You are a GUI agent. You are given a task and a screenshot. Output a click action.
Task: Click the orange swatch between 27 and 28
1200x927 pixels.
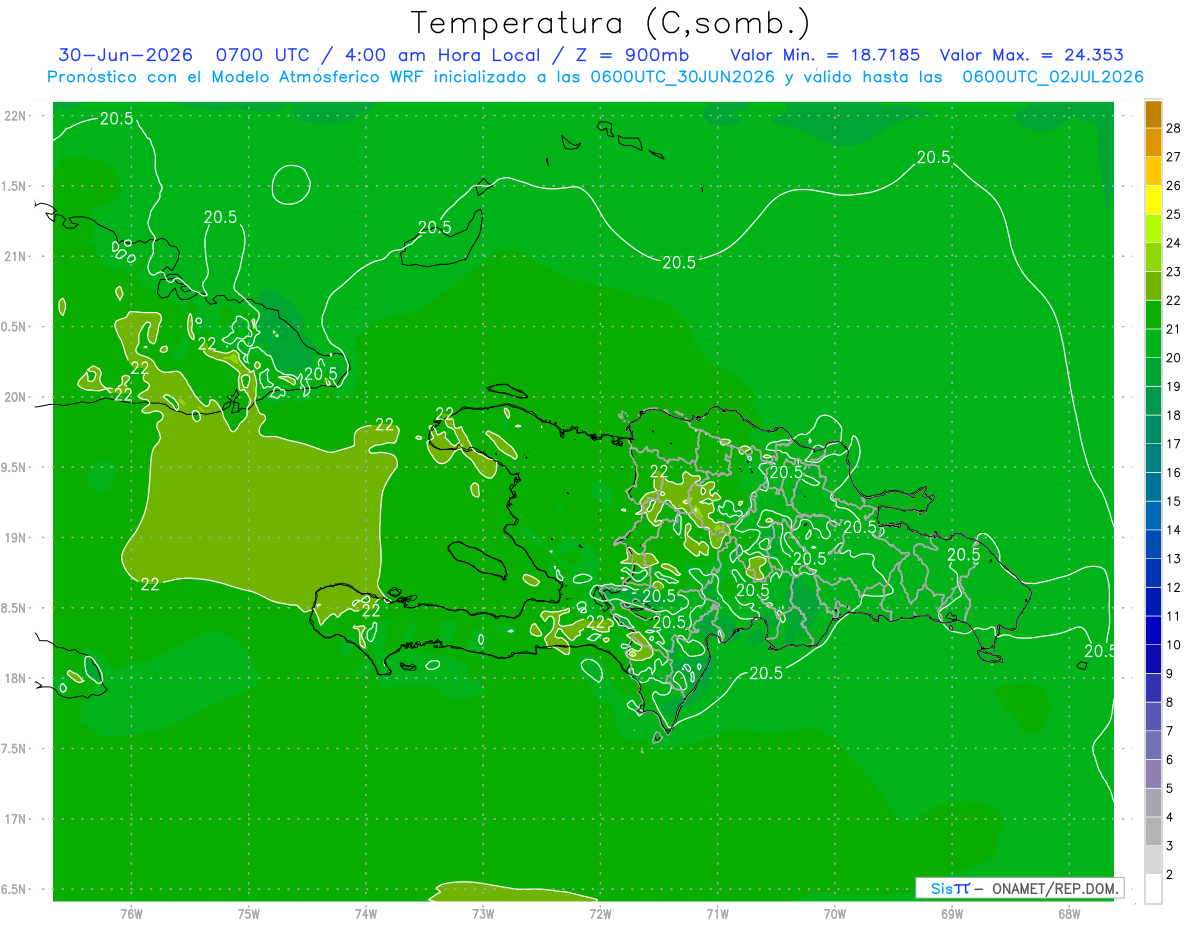pyautogui.click(x=1153, y=142)
